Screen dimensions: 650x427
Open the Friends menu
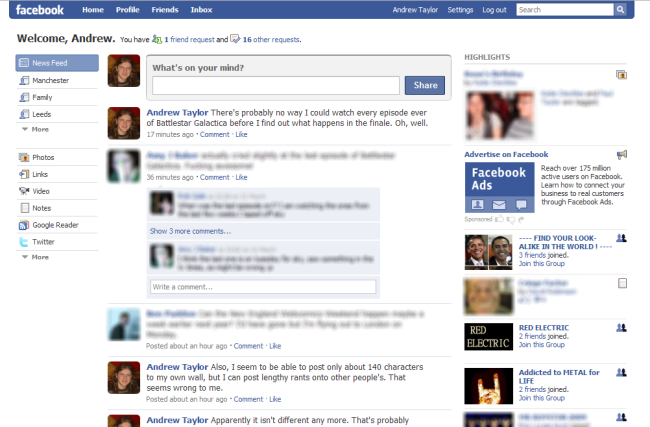[x=165, y=10]
